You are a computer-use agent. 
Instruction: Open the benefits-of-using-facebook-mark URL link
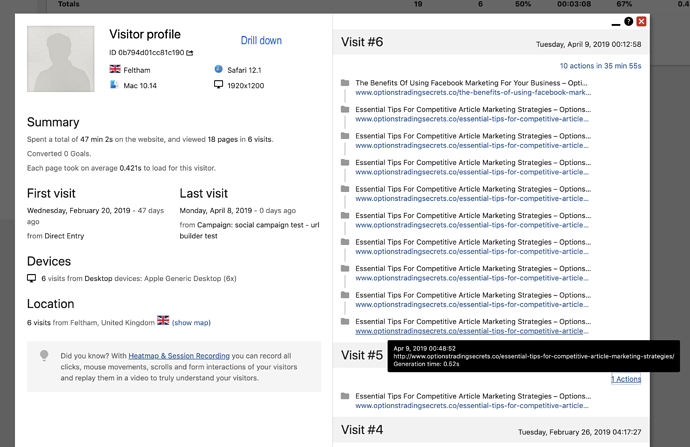(x=473, y=92)
